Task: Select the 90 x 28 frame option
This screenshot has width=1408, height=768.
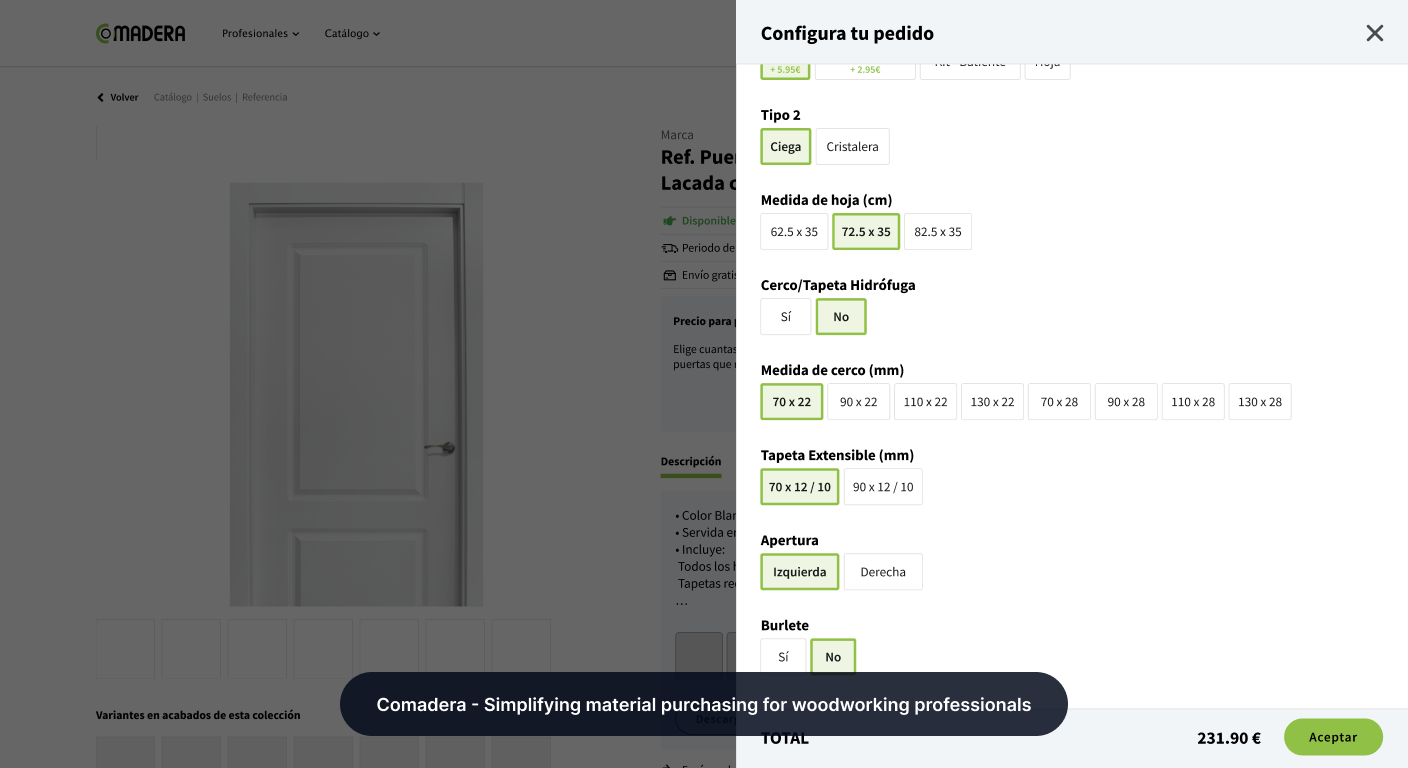Action: [x=1126, y=402]
